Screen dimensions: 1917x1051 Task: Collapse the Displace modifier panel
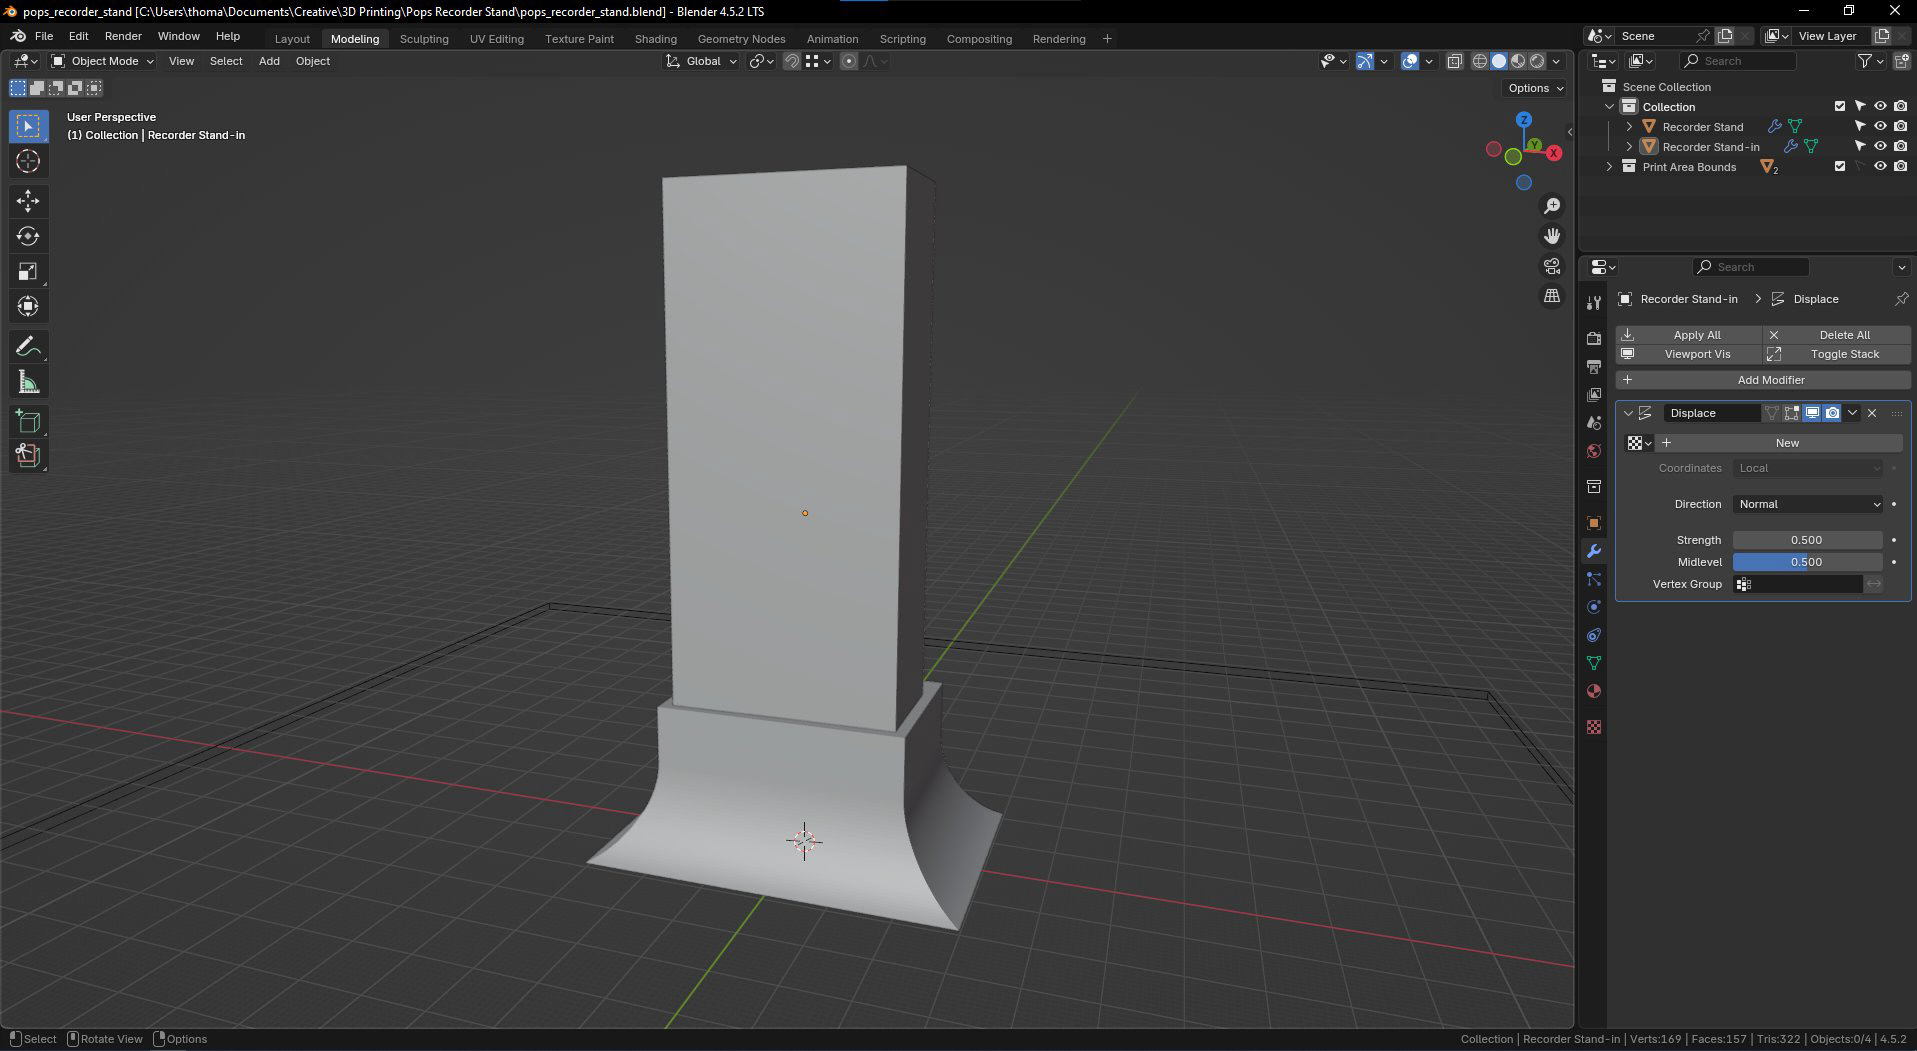(x=1628, y=412)
